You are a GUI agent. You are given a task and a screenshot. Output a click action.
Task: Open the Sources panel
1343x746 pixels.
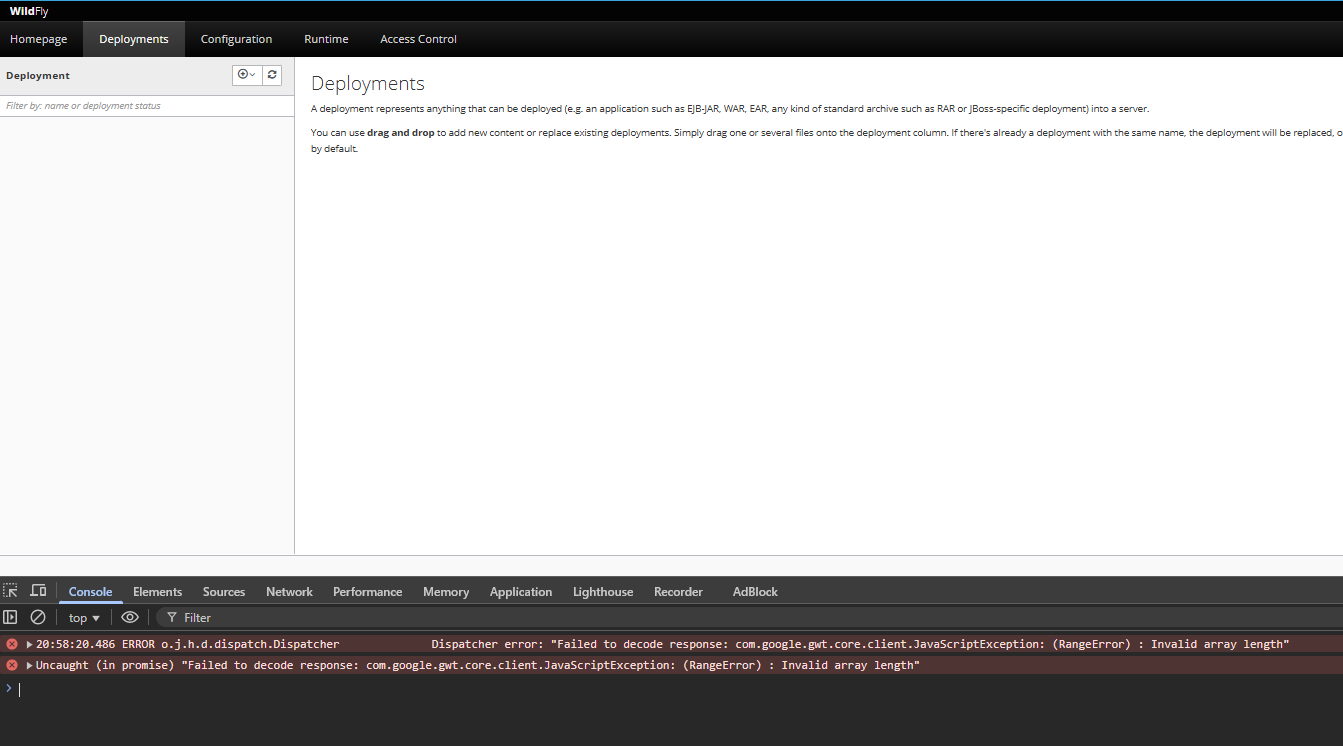point(224,592)
